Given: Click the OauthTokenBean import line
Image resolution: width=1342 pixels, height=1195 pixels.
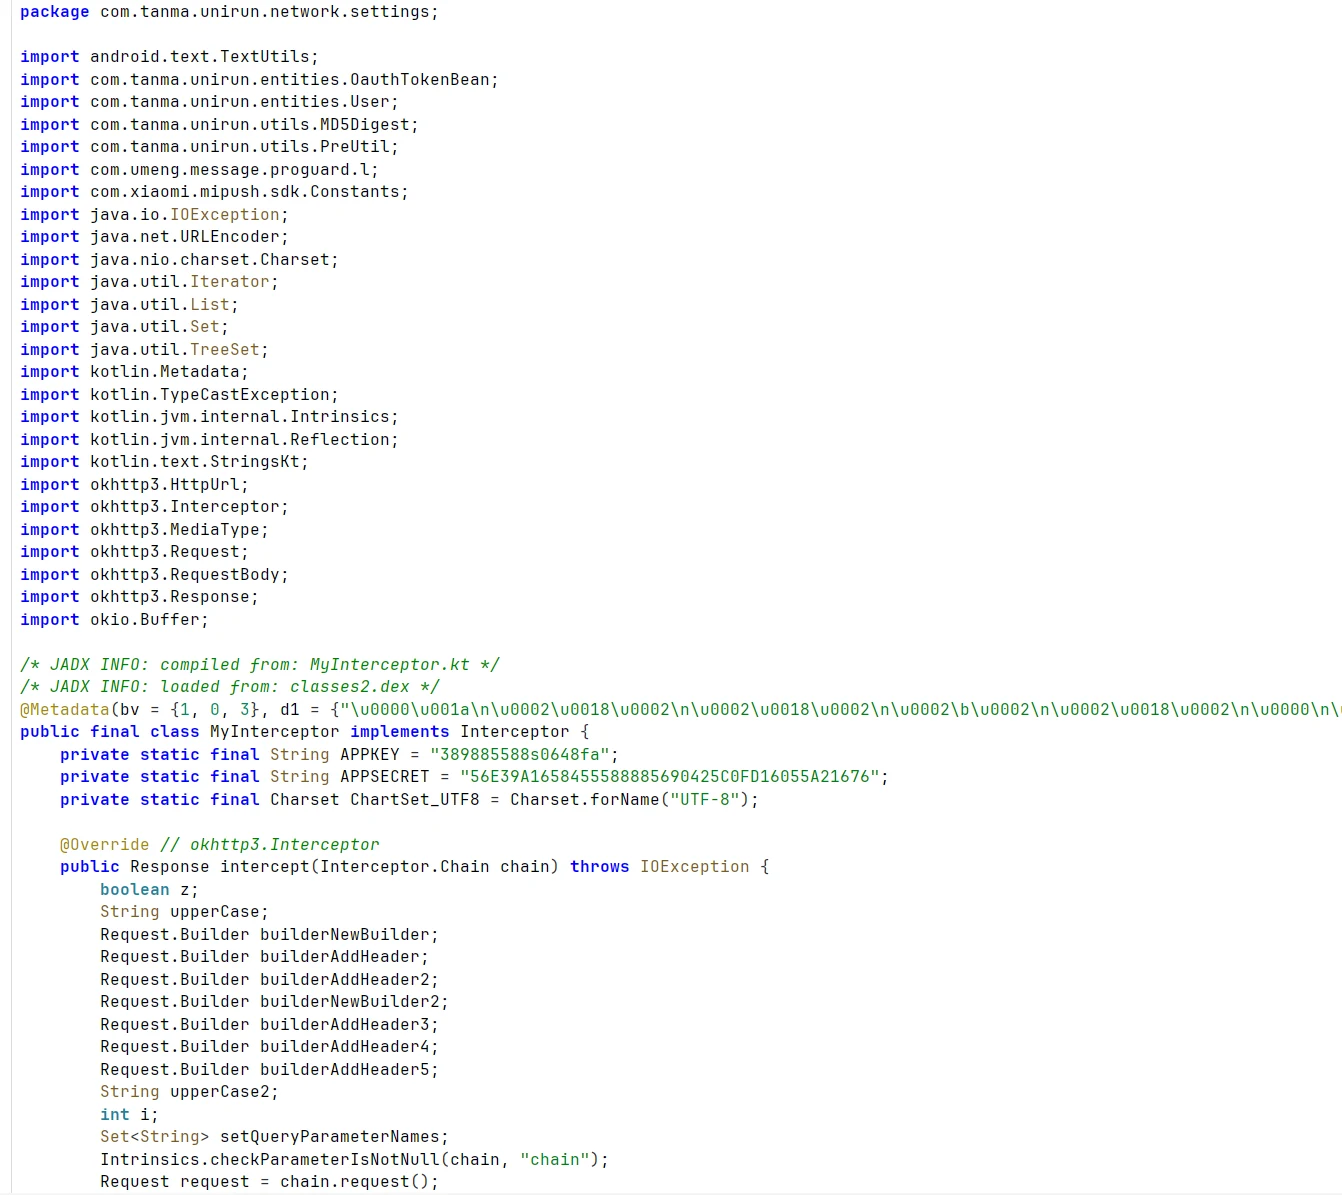Looking at the screenshot, I should click(259, 80).
